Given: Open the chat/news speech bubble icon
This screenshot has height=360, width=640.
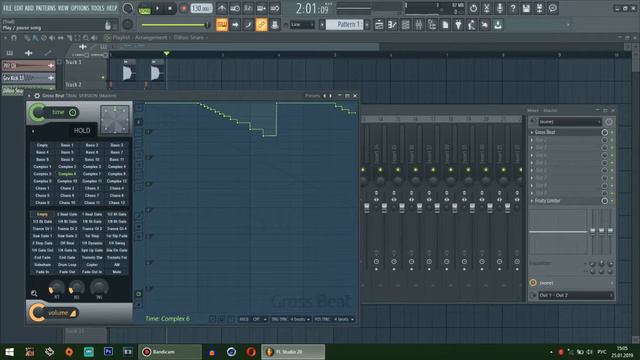Looking at the screenshot, I should [x=553, y=8].
